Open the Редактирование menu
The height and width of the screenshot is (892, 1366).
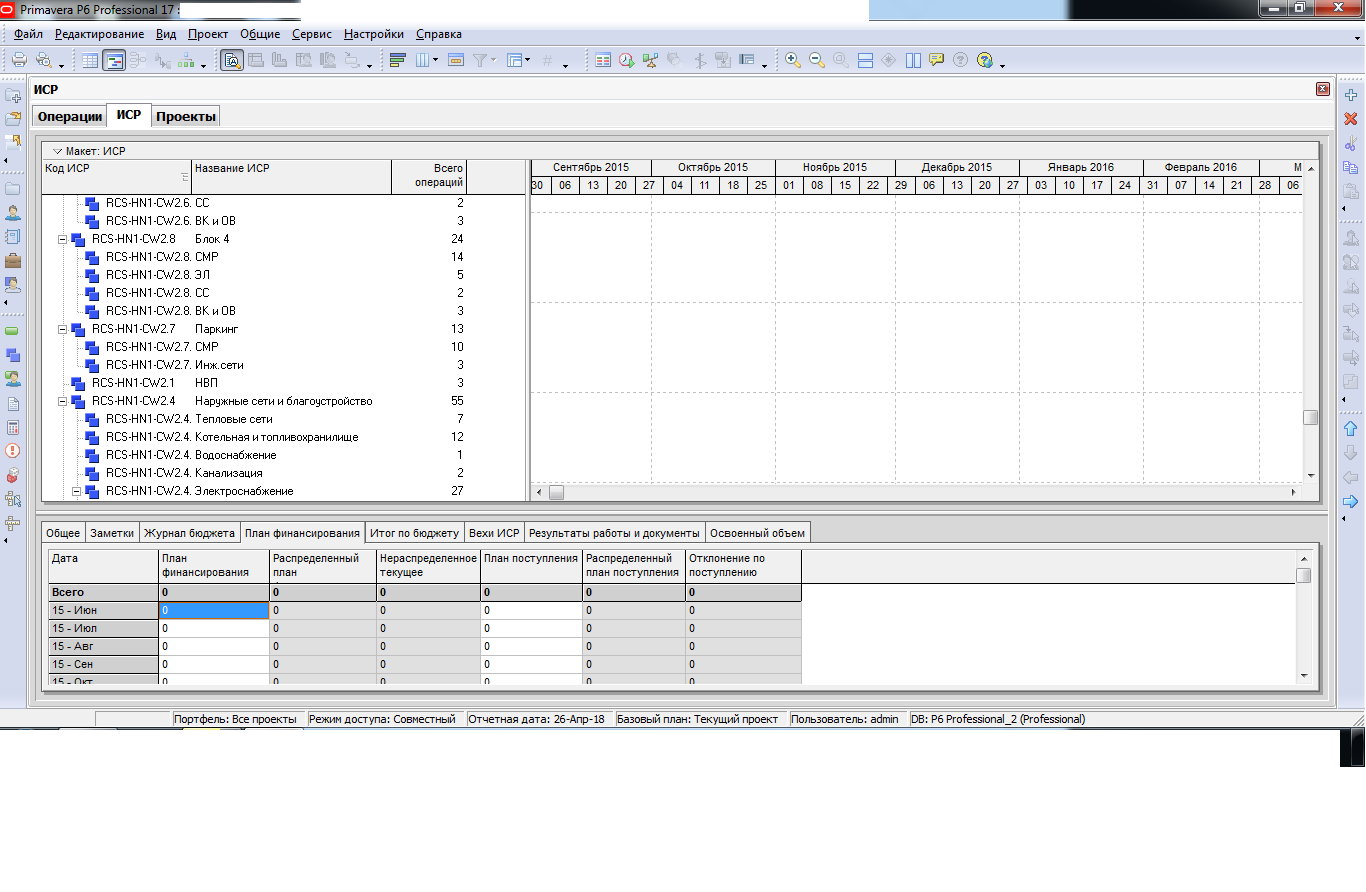pyautogui.click(x=100, y=34)
